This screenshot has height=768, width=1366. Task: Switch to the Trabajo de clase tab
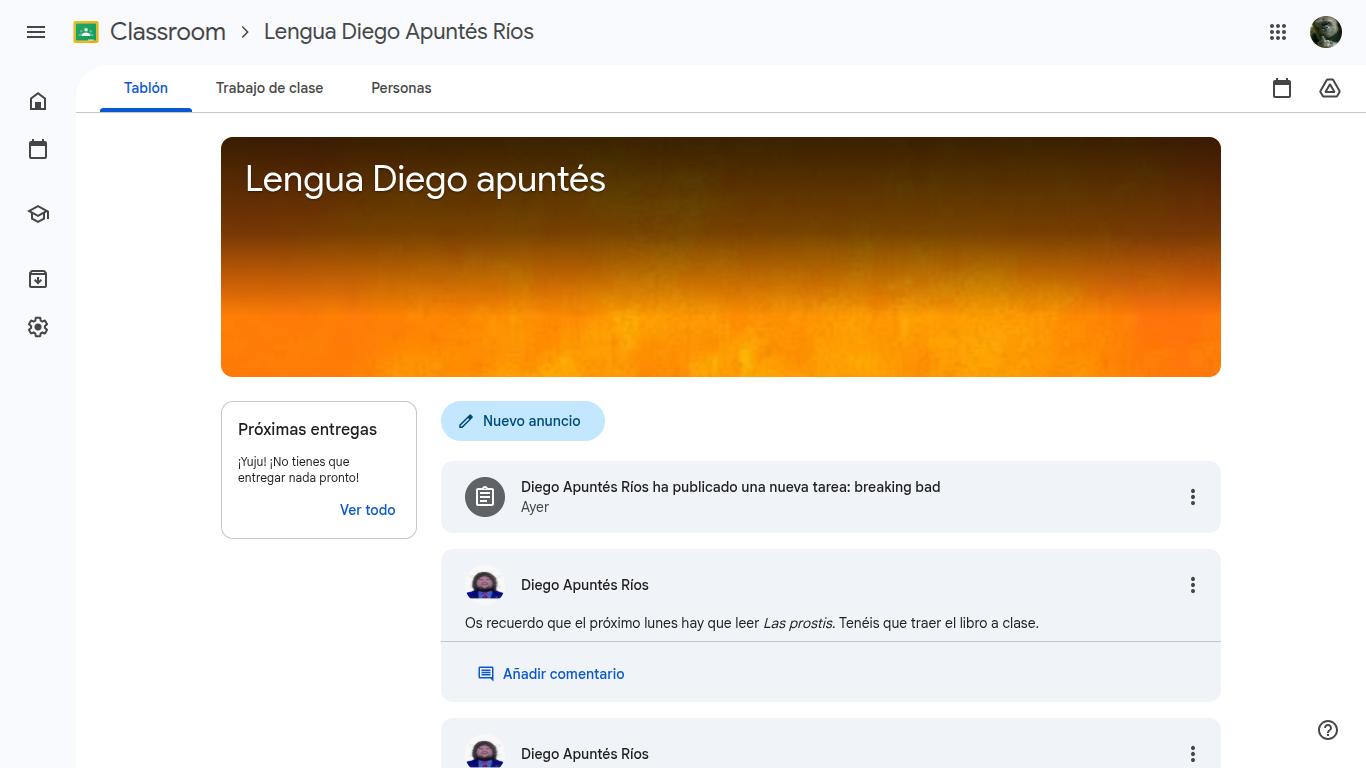click(x=270, y=88)
